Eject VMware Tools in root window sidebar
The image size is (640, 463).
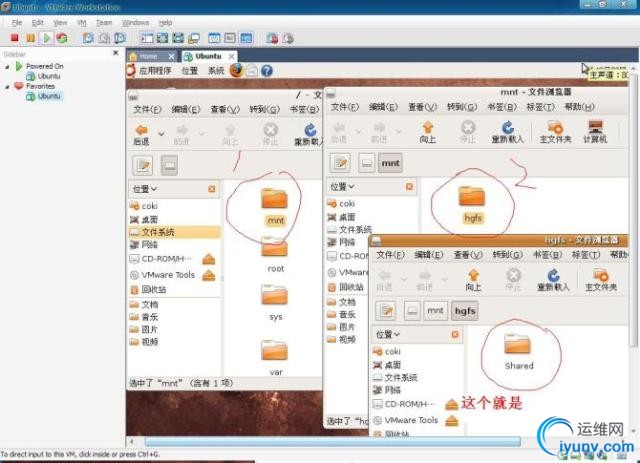point(209,275)
